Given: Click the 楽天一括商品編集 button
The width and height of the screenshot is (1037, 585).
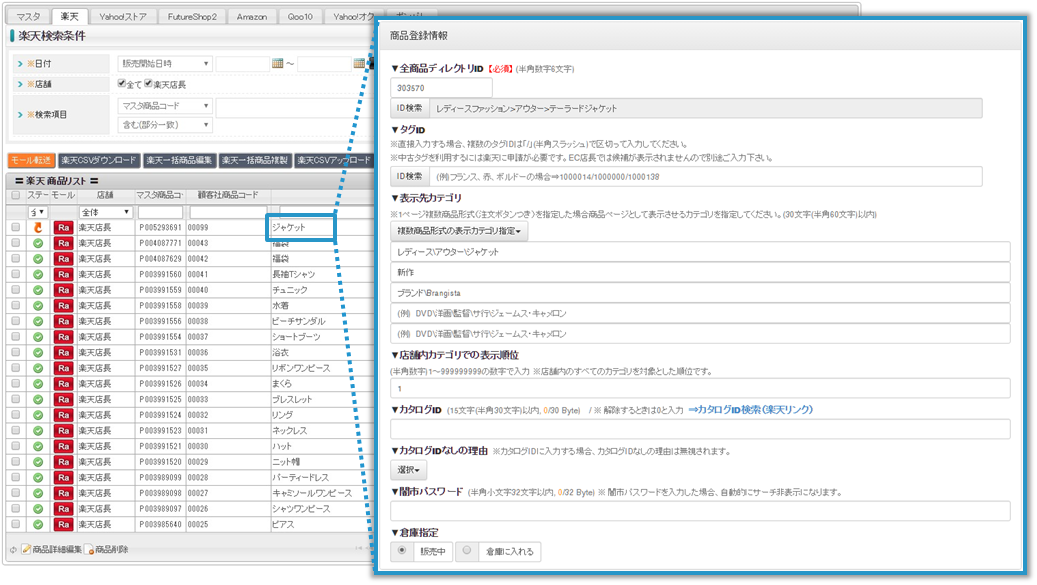Looking at the screenshot, I should [x=179, y=161].
